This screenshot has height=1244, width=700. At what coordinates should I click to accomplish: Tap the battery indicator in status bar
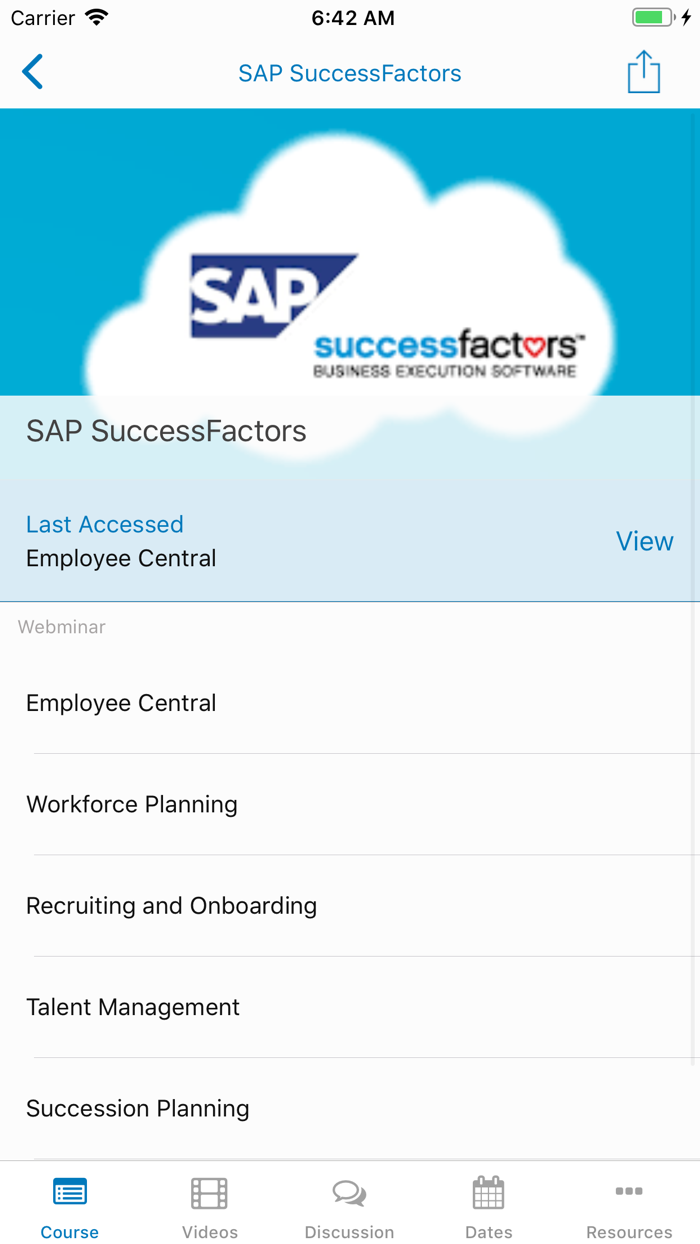click(654, 18)
